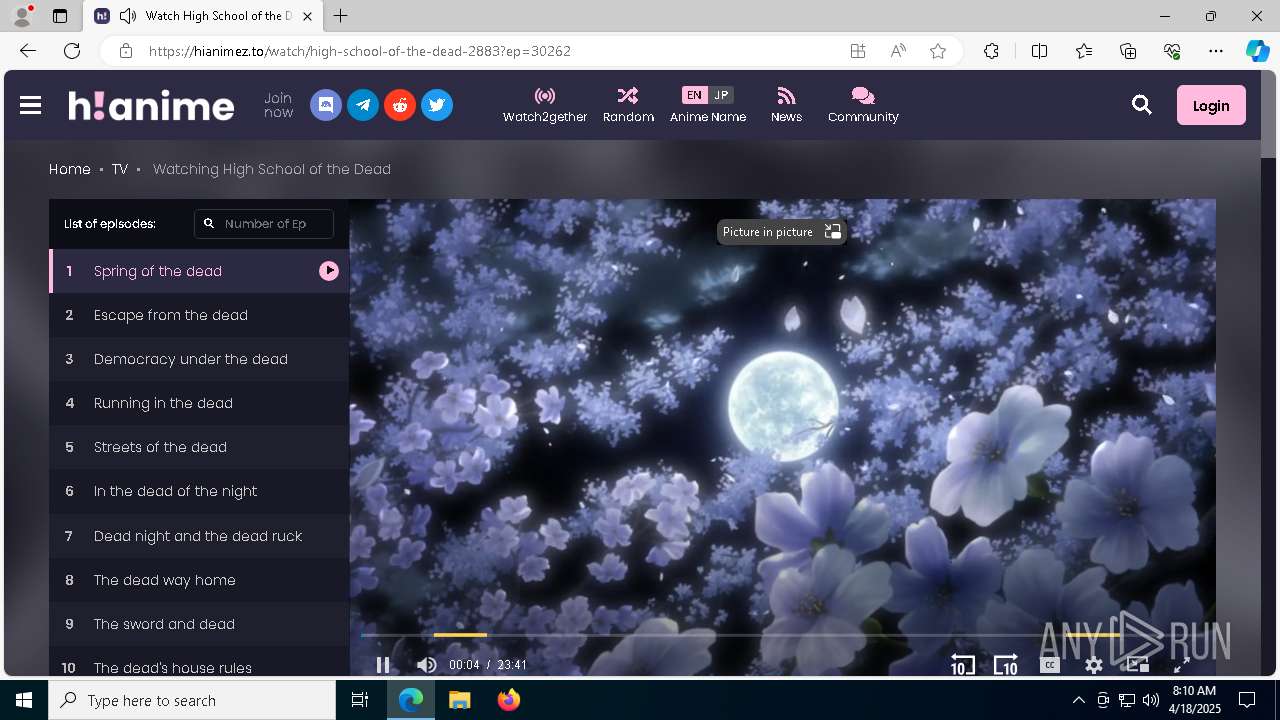Refresh the browser page
Image resolution: width=1280 pixels, height=720 pixels.
coord(72,51)
